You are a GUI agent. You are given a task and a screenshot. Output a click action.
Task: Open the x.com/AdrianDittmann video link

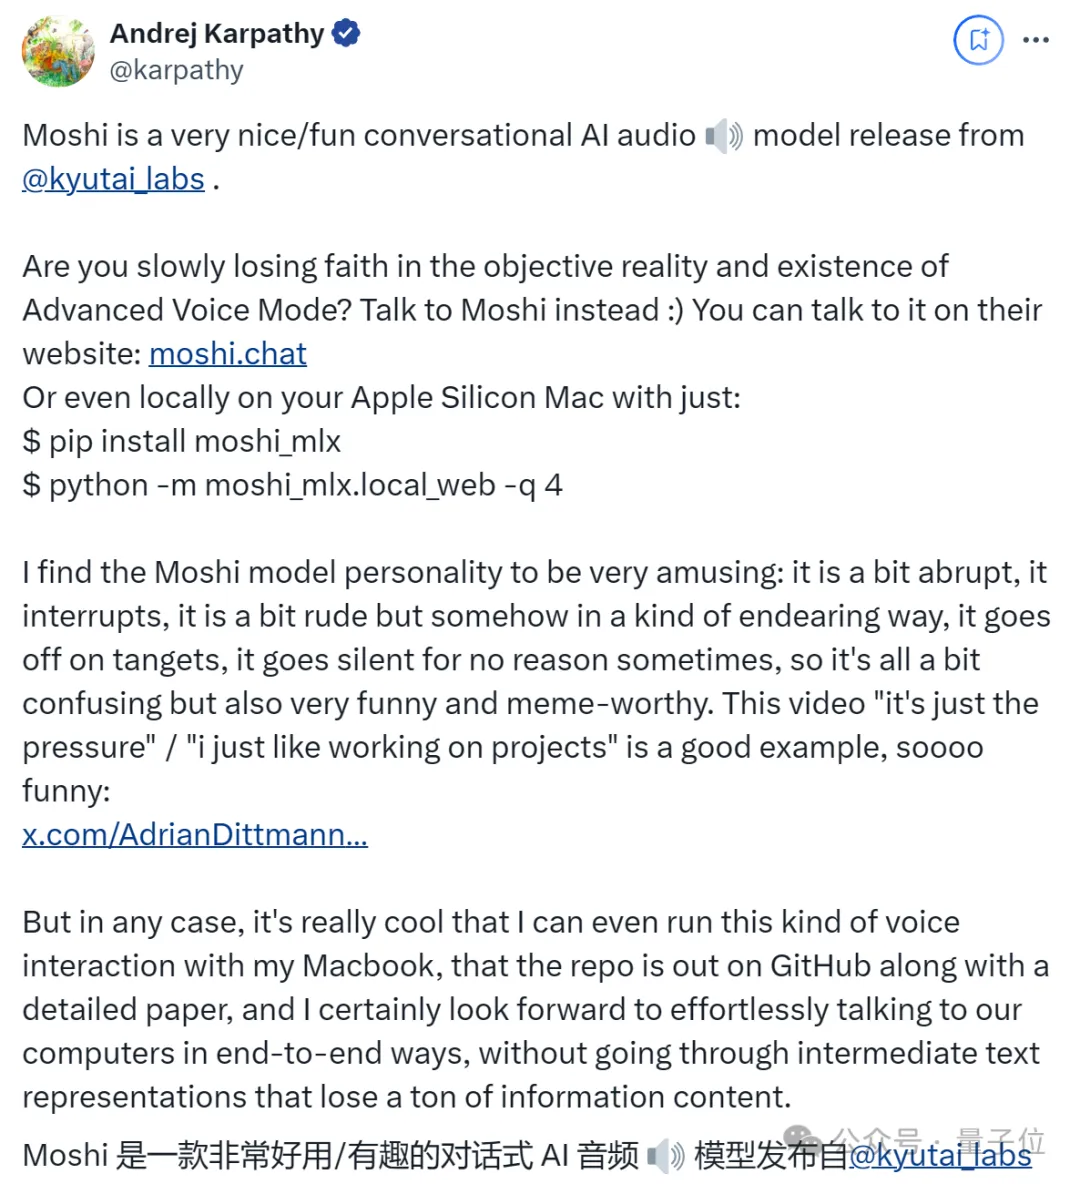coord(195,834)
